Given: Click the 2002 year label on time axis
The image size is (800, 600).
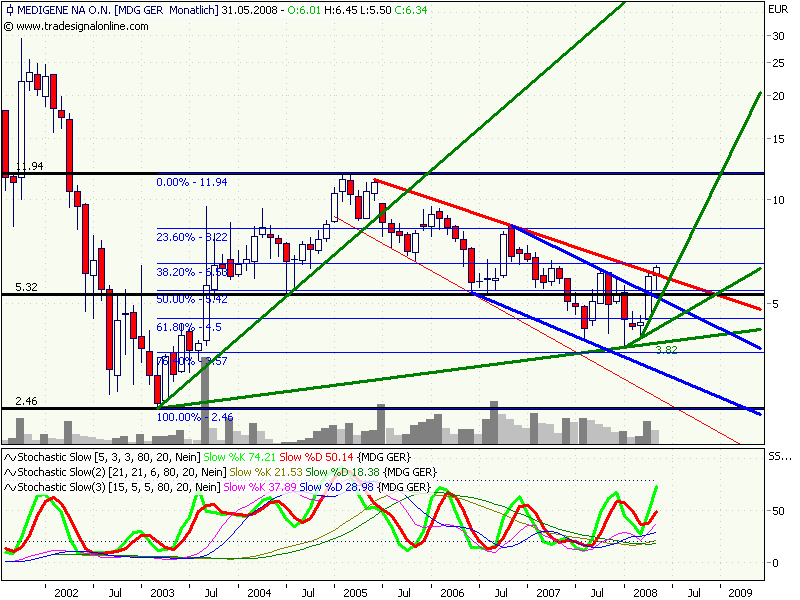Looking at the screenshot, I should (x=66, y=593).
